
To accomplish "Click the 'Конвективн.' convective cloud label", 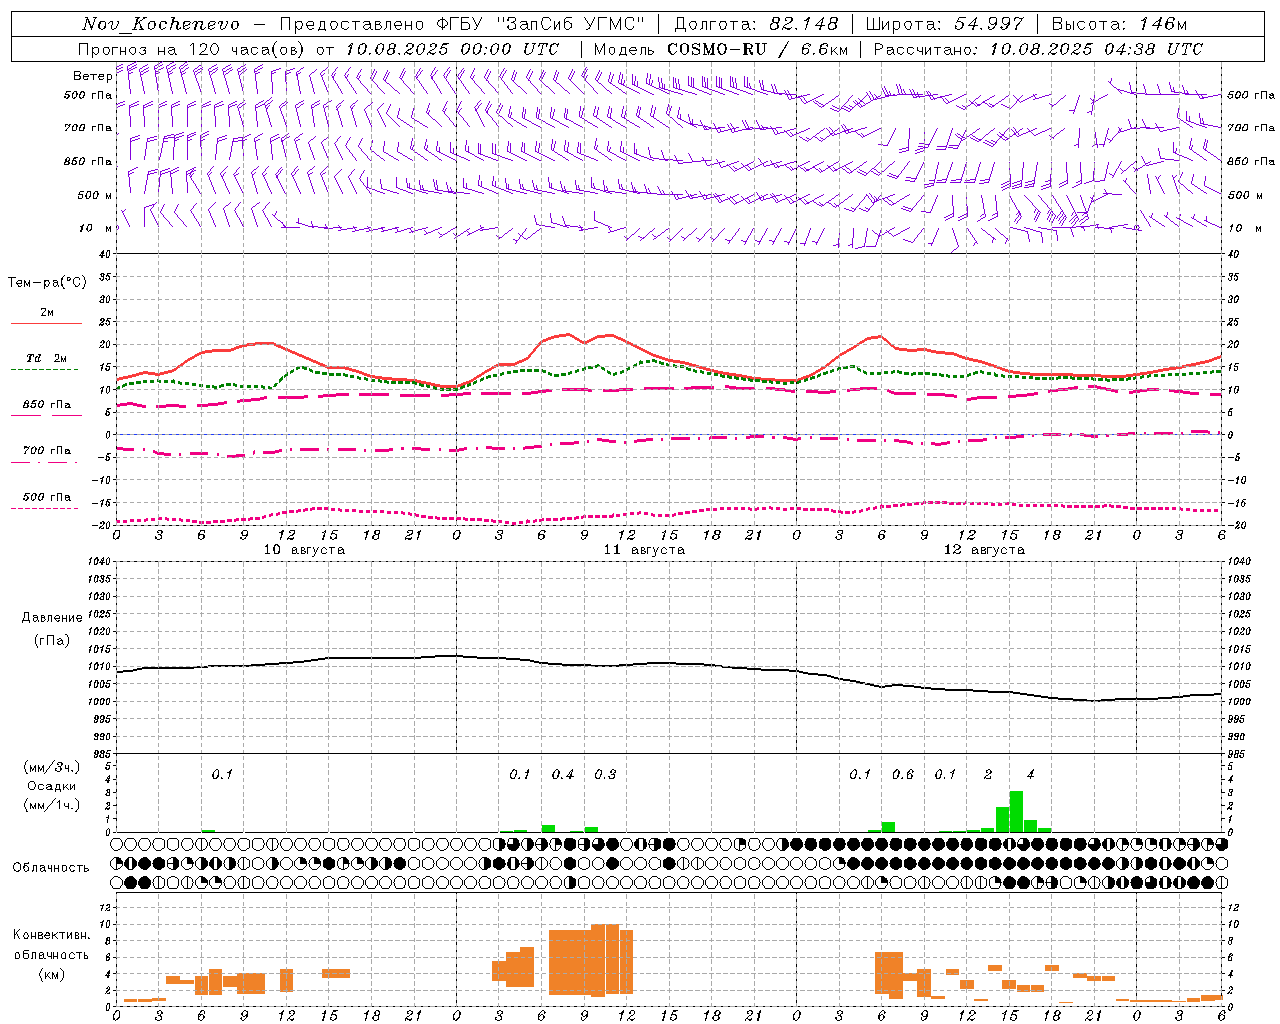I will point(51,935).
